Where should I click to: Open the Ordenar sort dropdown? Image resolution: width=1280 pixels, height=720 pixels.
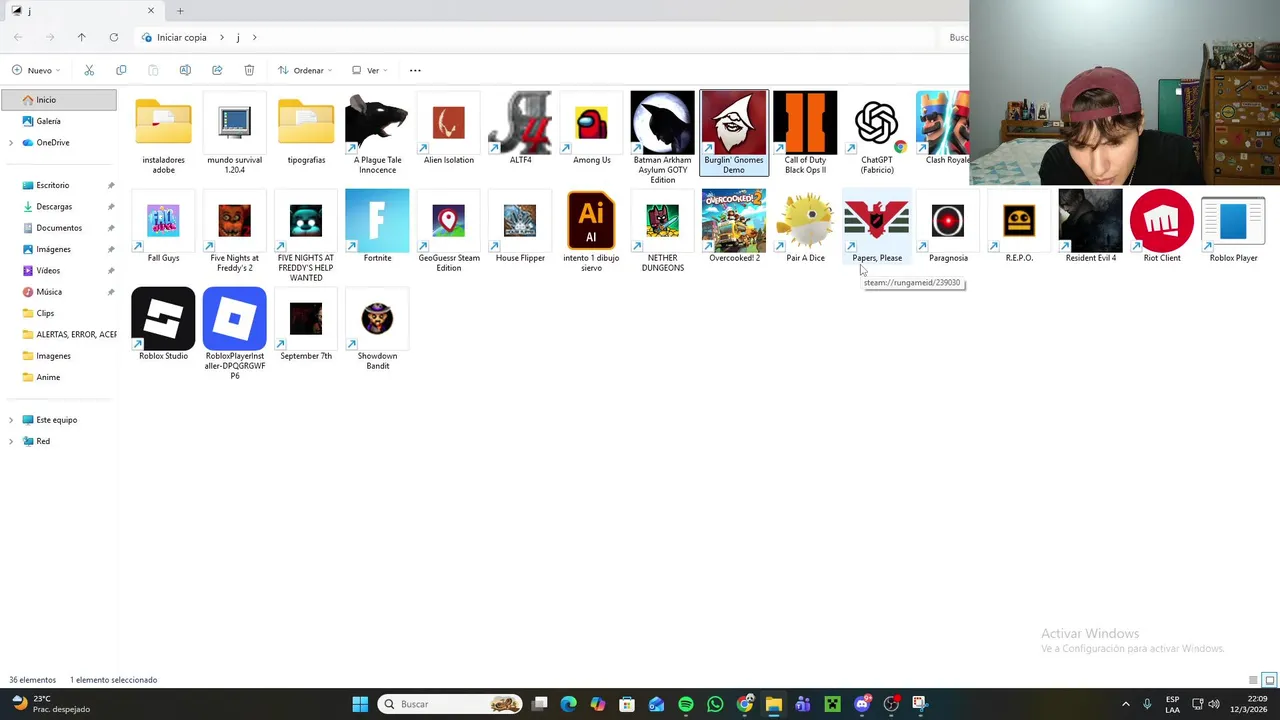[305, 70]
